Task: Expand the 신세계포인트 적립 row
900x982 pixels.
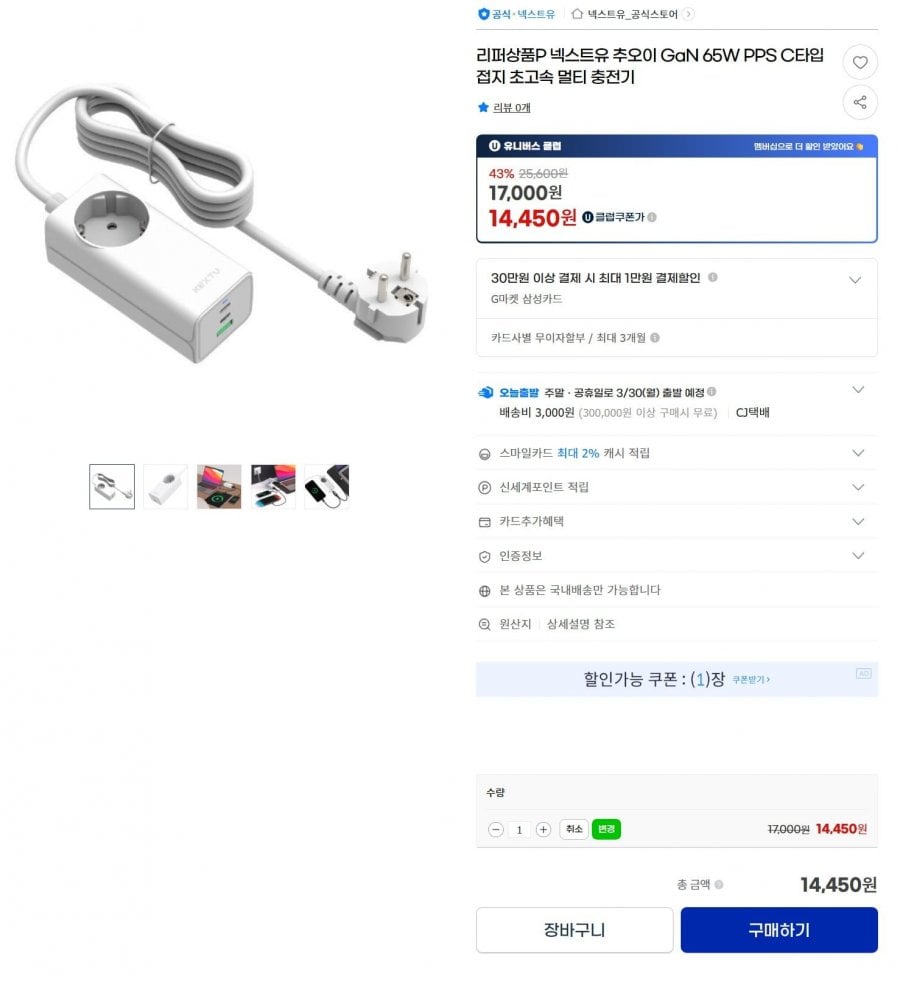Action: 857,487
